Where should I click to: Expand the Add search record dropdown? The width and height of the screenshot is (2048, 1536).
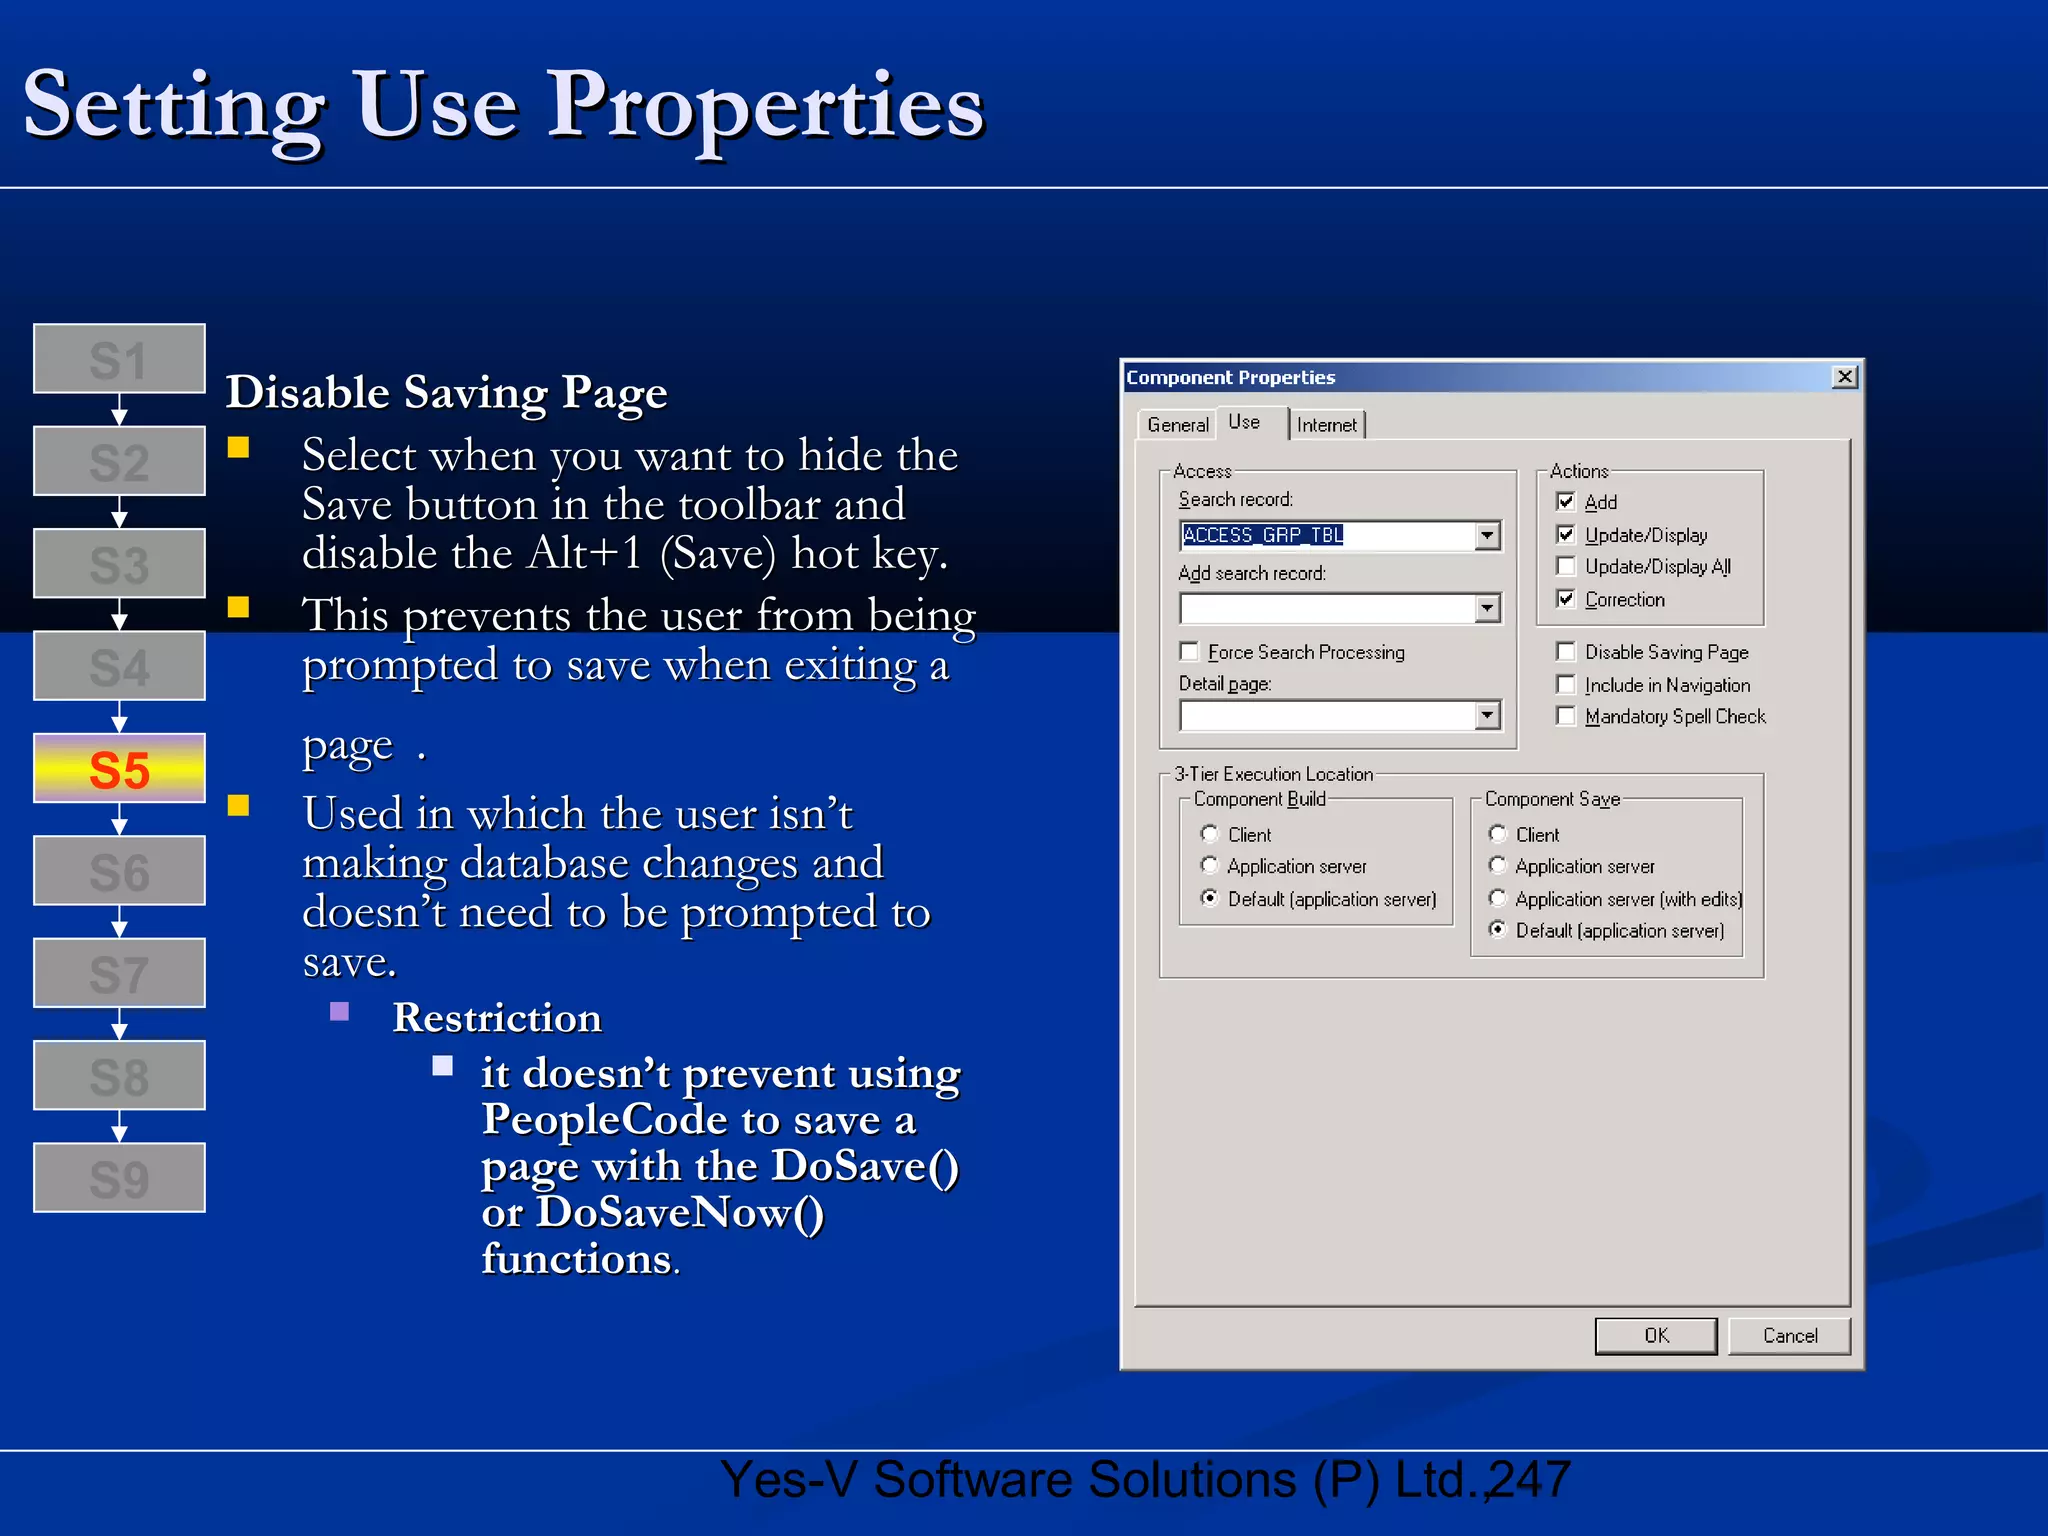1487,608
